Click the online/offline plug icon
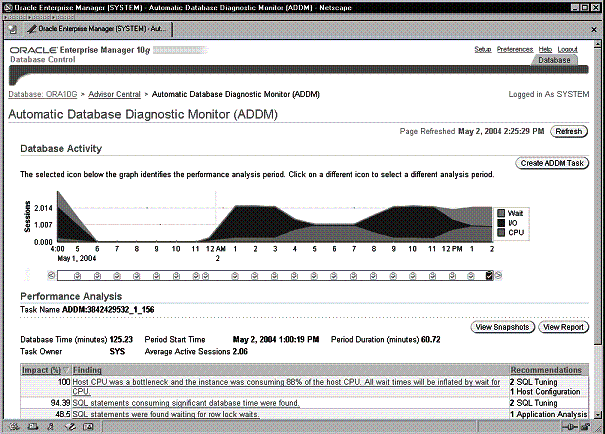 click(x=571, y=427)
